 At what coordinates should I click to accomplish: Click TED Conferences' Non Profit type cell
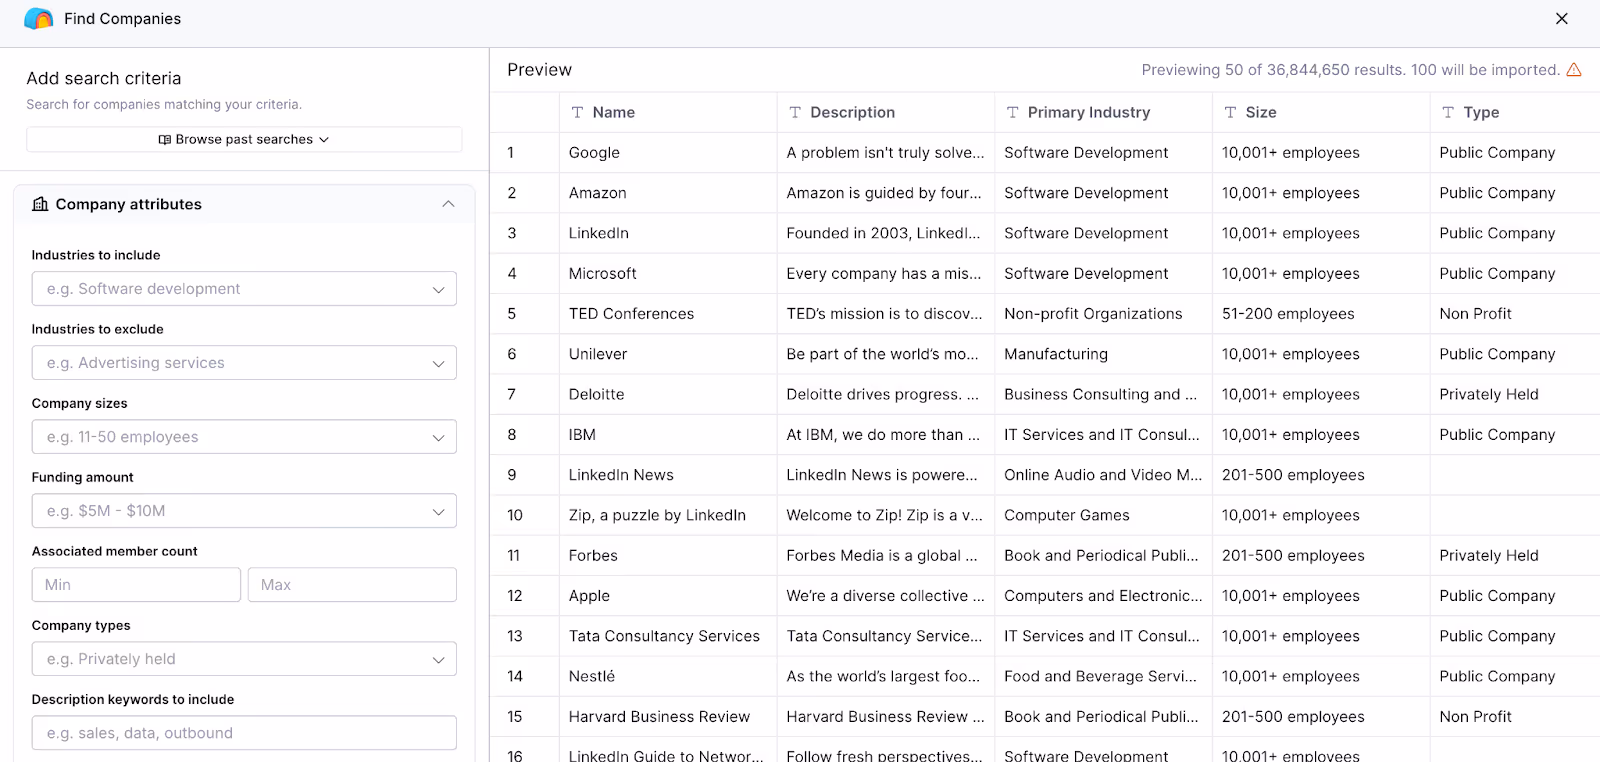pyautogui.click(x=1515, y=314)
